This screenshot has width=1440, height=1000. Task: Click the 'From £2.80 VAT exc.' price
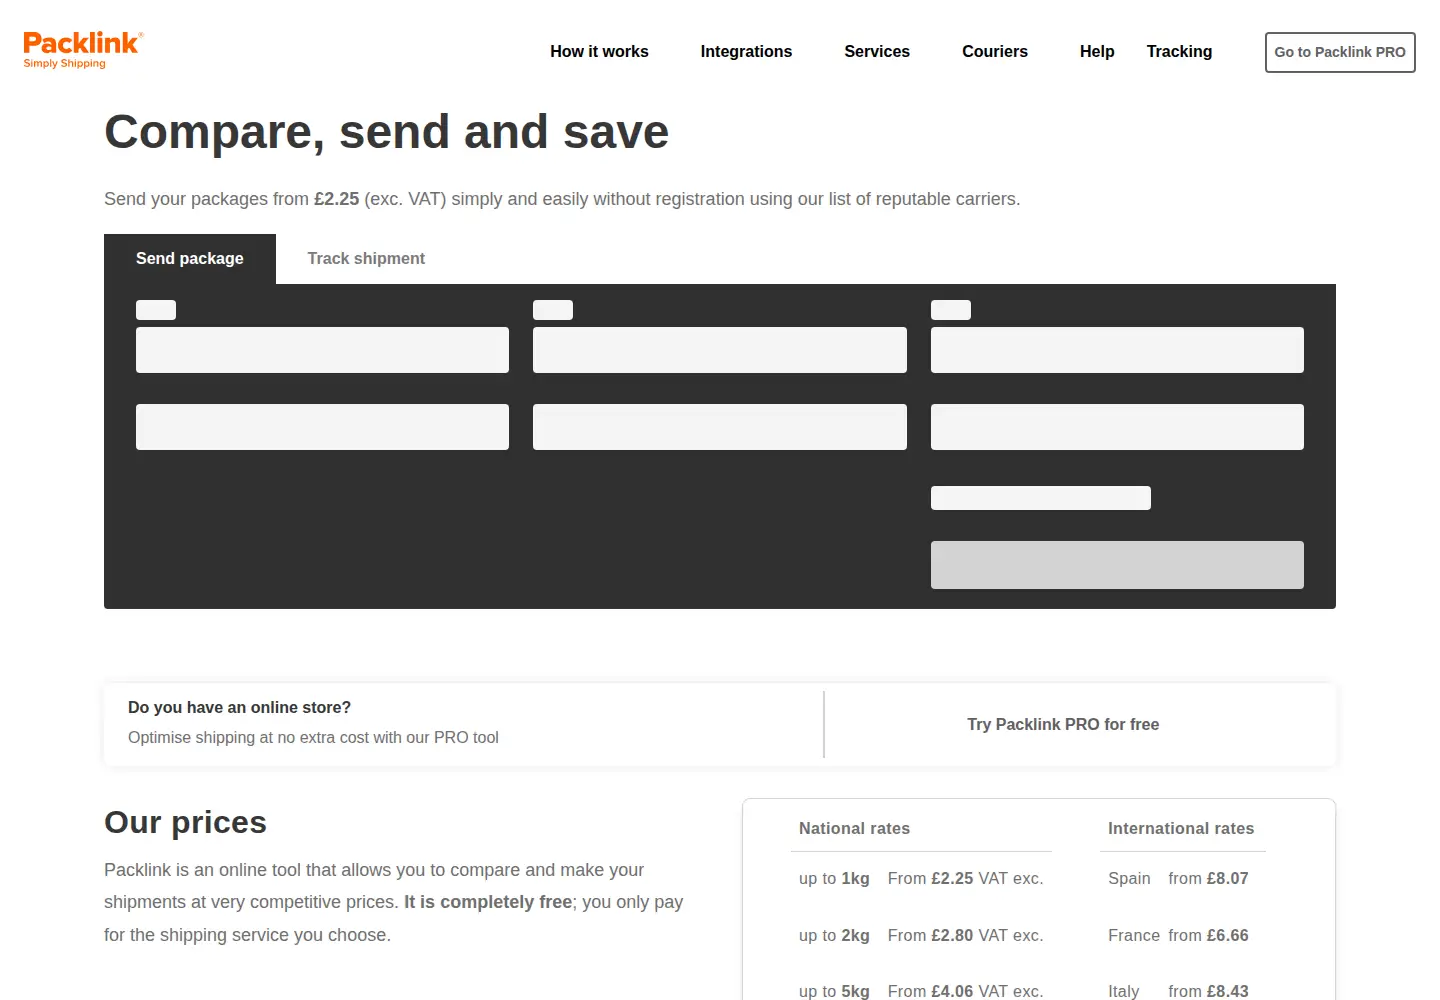[x=965, y=935]
